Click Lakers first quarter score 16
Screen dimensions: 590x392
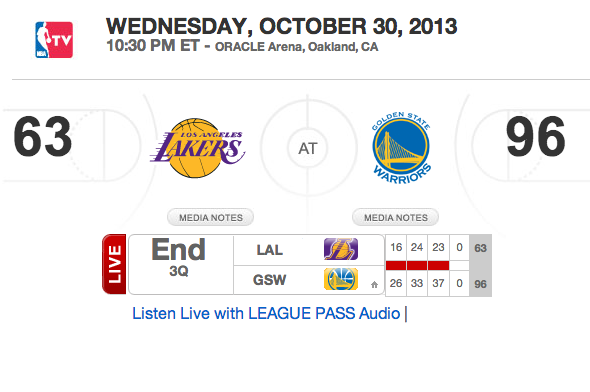coord(396,247)
